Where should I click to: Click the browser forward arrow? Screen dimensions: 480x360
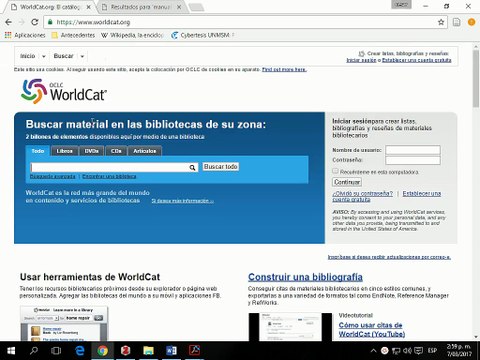[22, 22]
